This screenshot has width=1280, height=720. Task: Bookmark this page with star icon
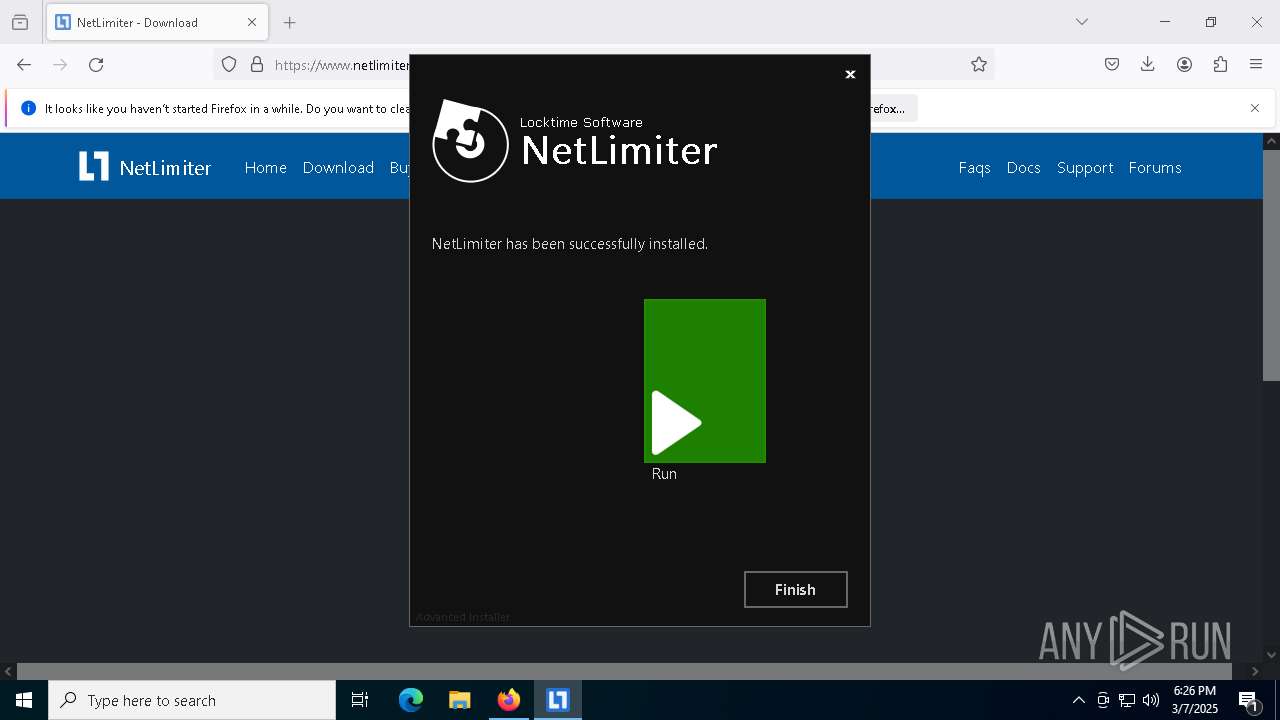click(x=979, y=65)
